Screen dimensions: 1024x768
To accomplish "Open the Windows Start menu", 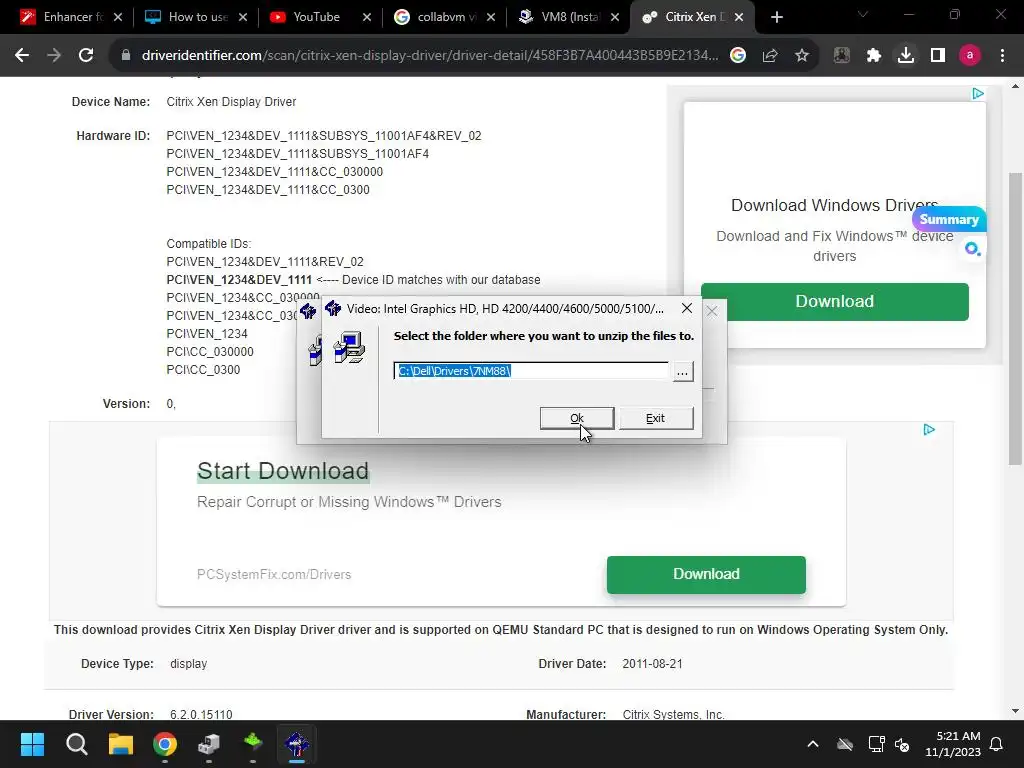I will [x=32, y=744].
